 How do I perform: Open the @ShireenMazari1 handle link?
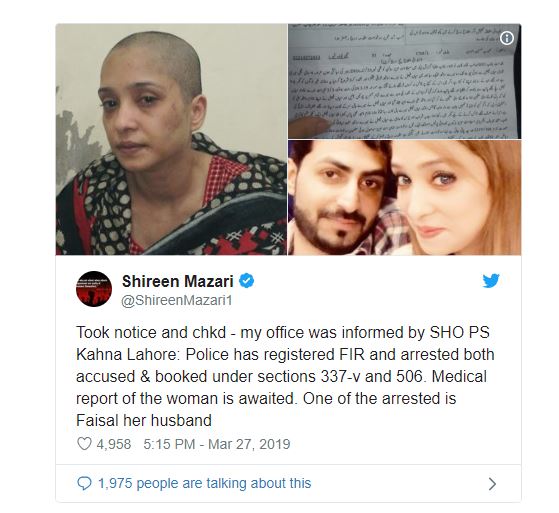point(177,301)
